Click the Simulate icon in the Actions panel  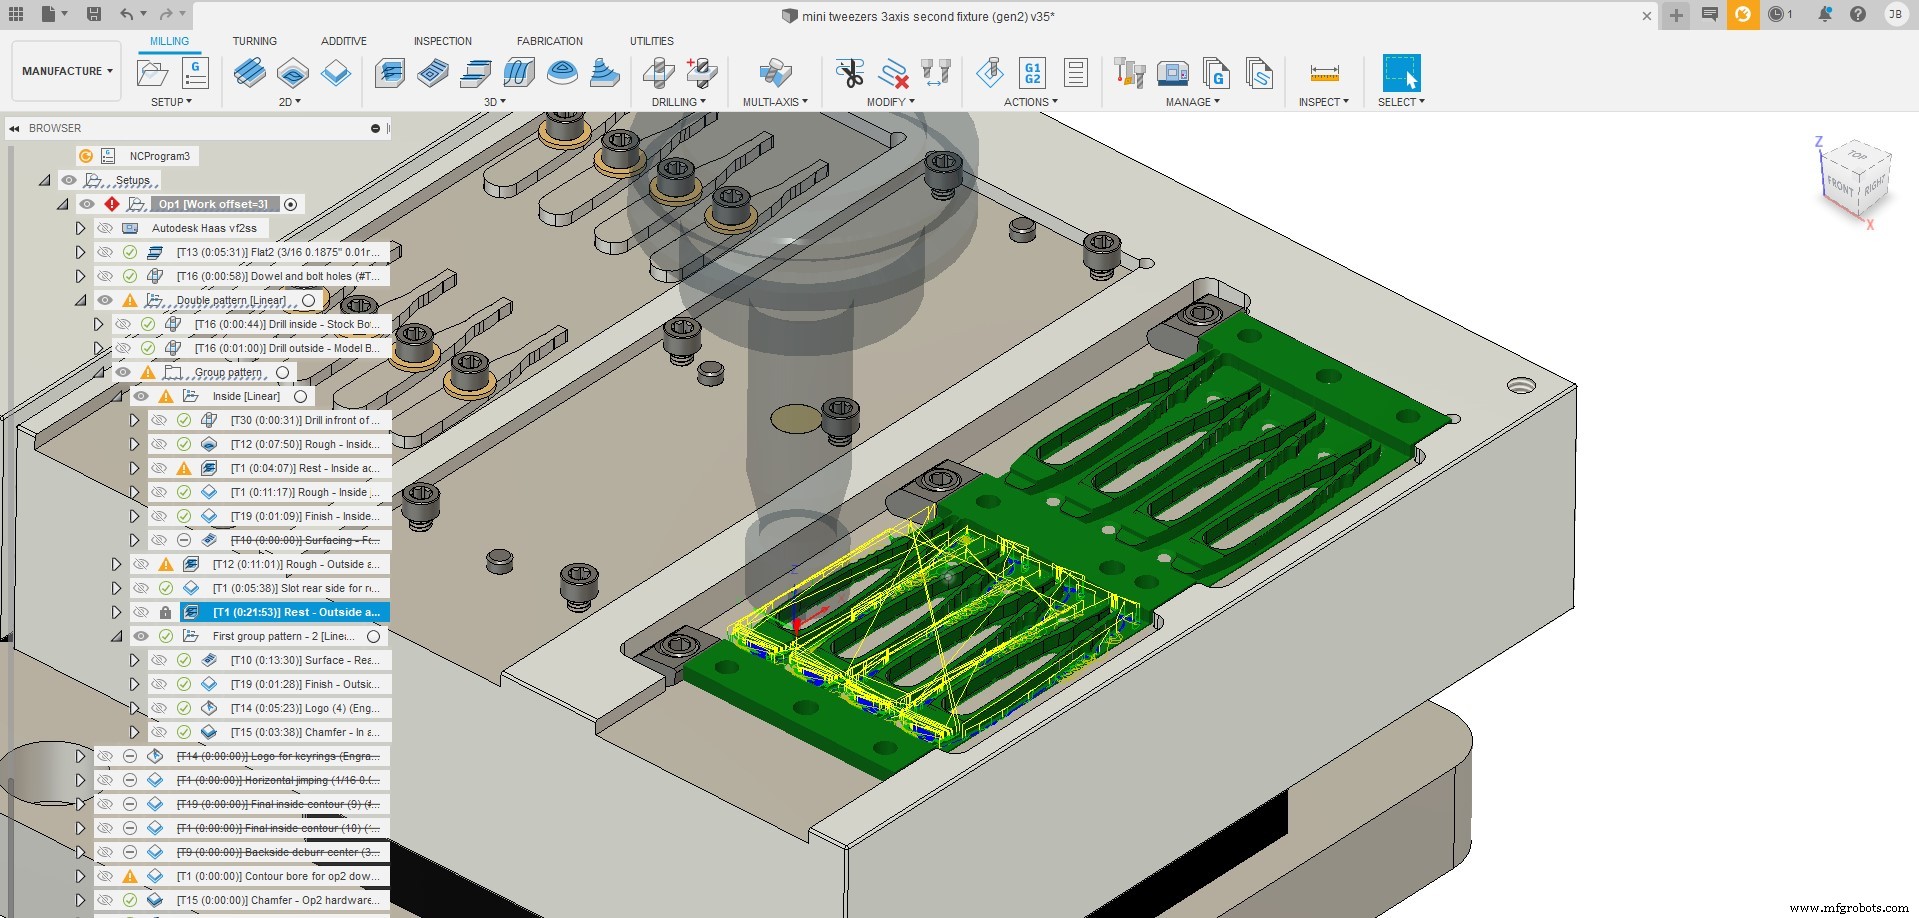990,73
